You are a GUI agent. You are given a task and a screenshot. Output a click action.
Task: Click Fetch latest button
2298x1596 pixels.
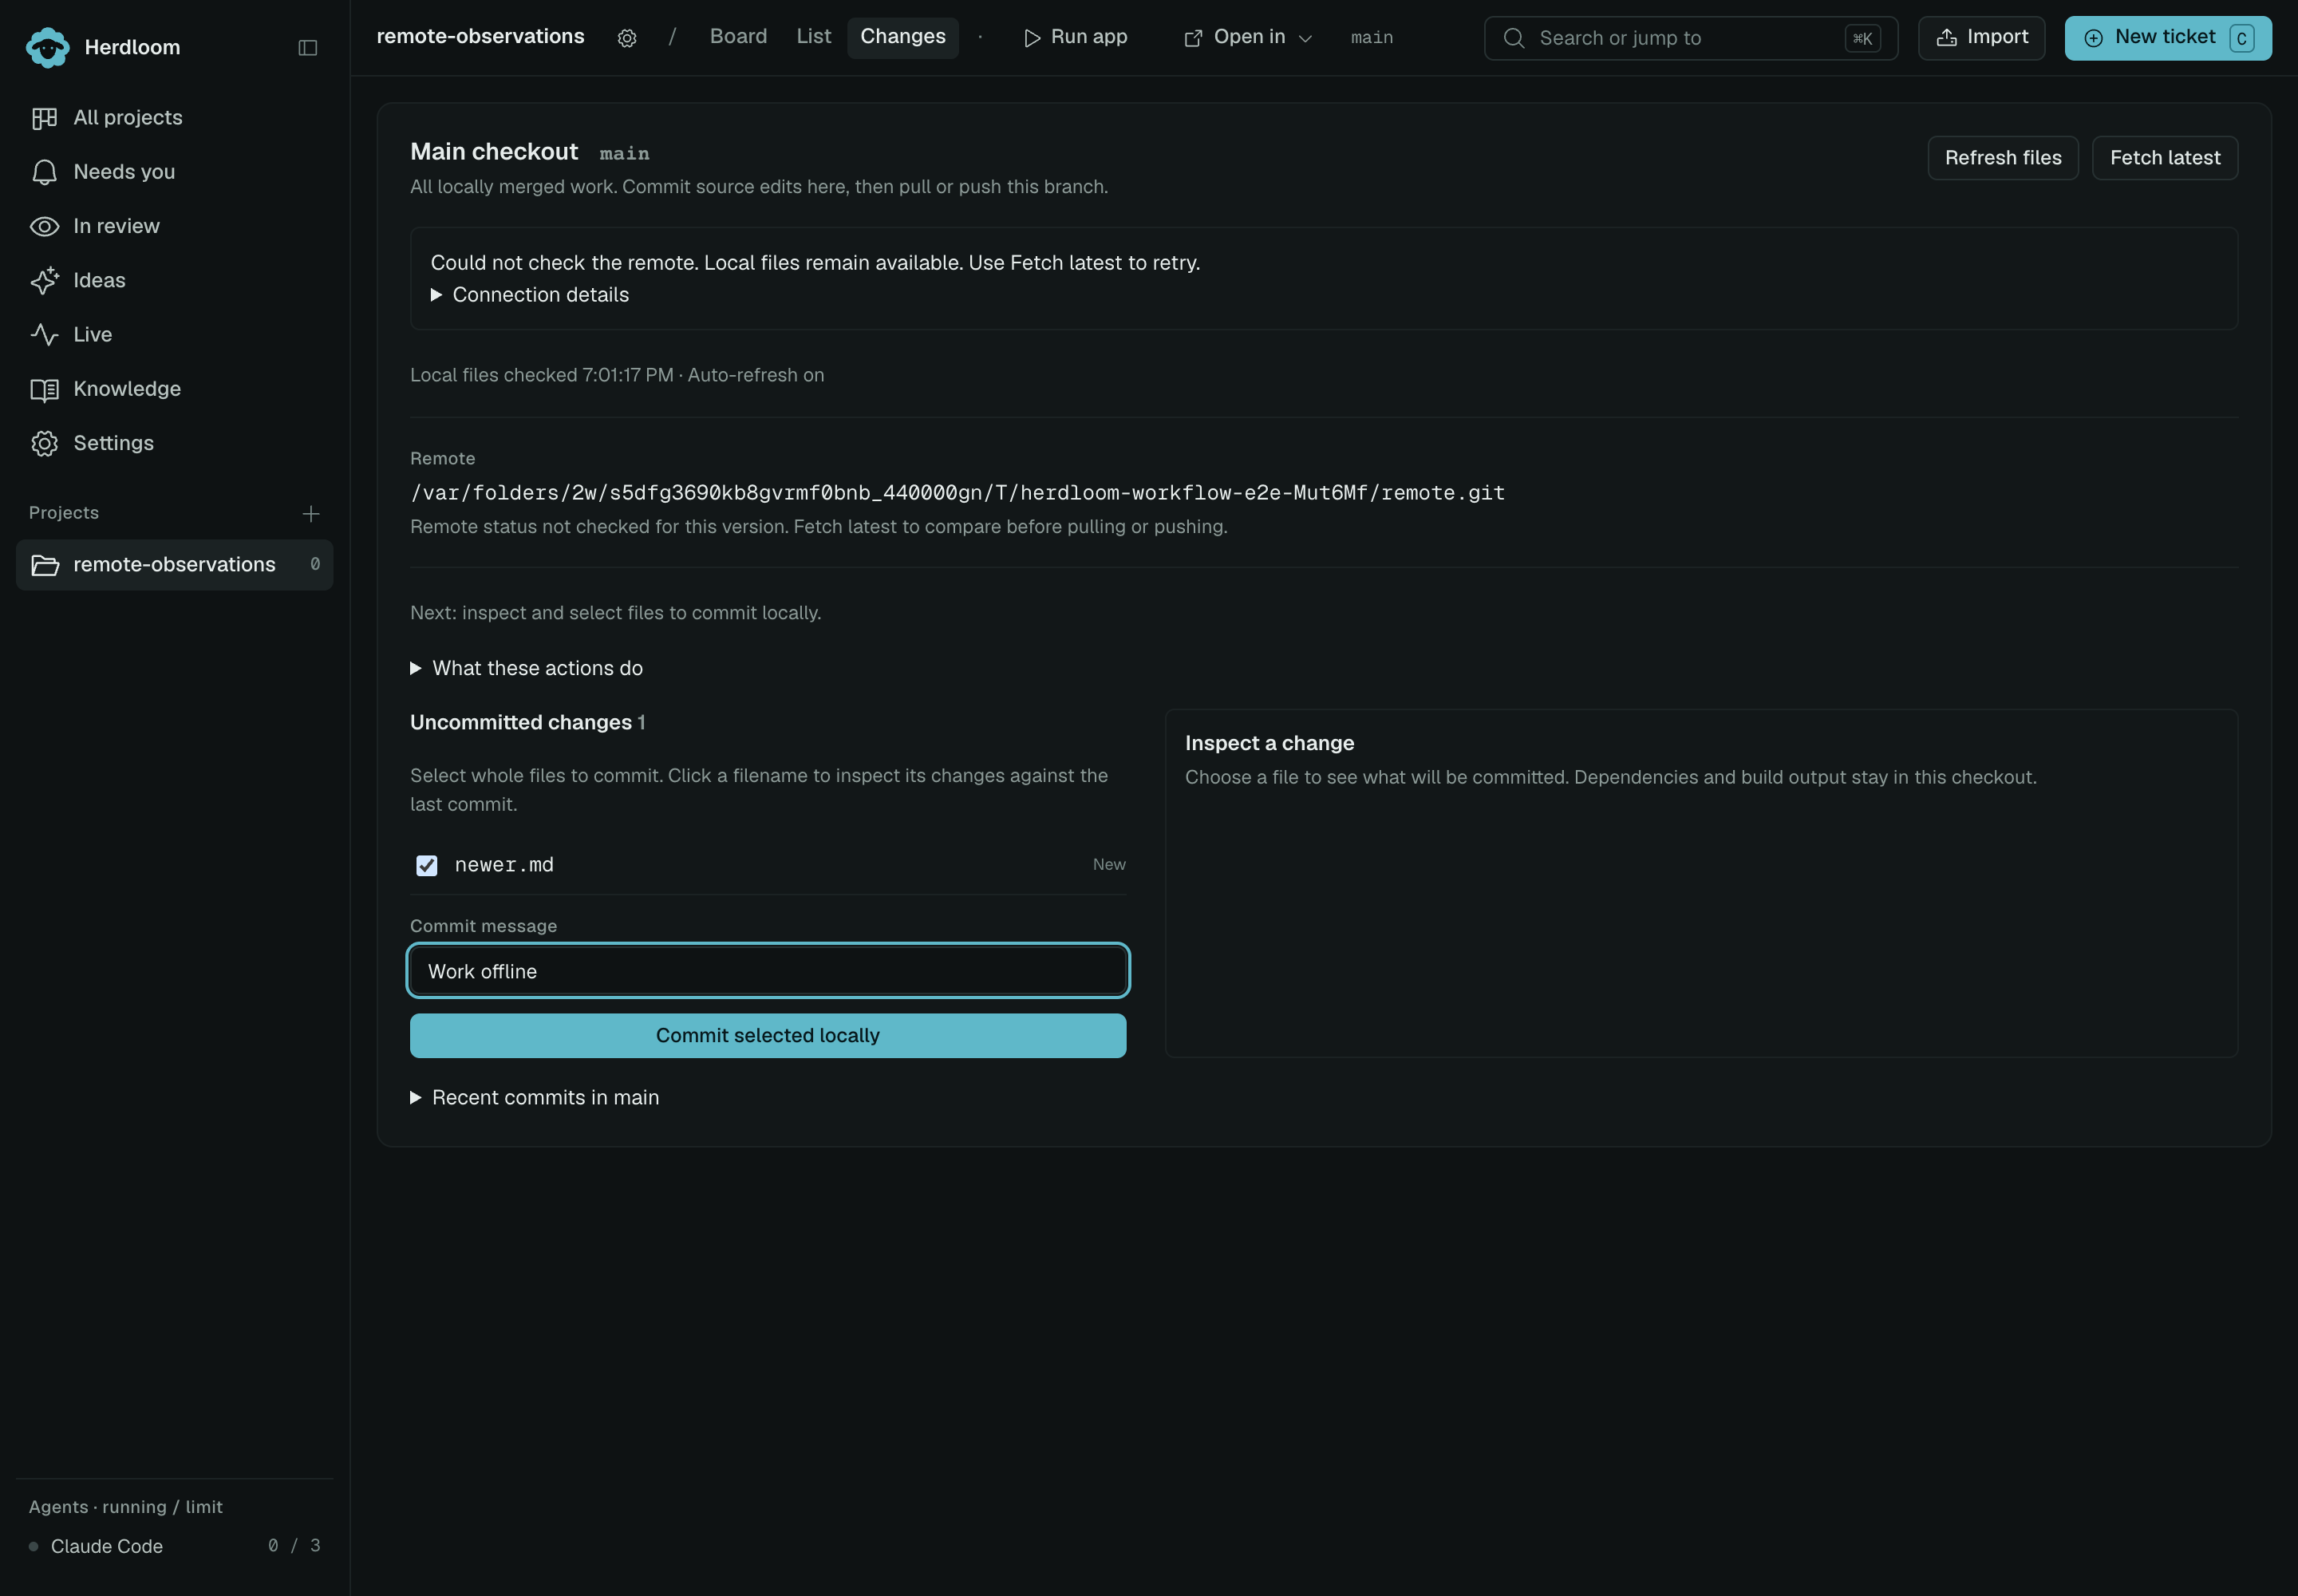(2164, 158)
